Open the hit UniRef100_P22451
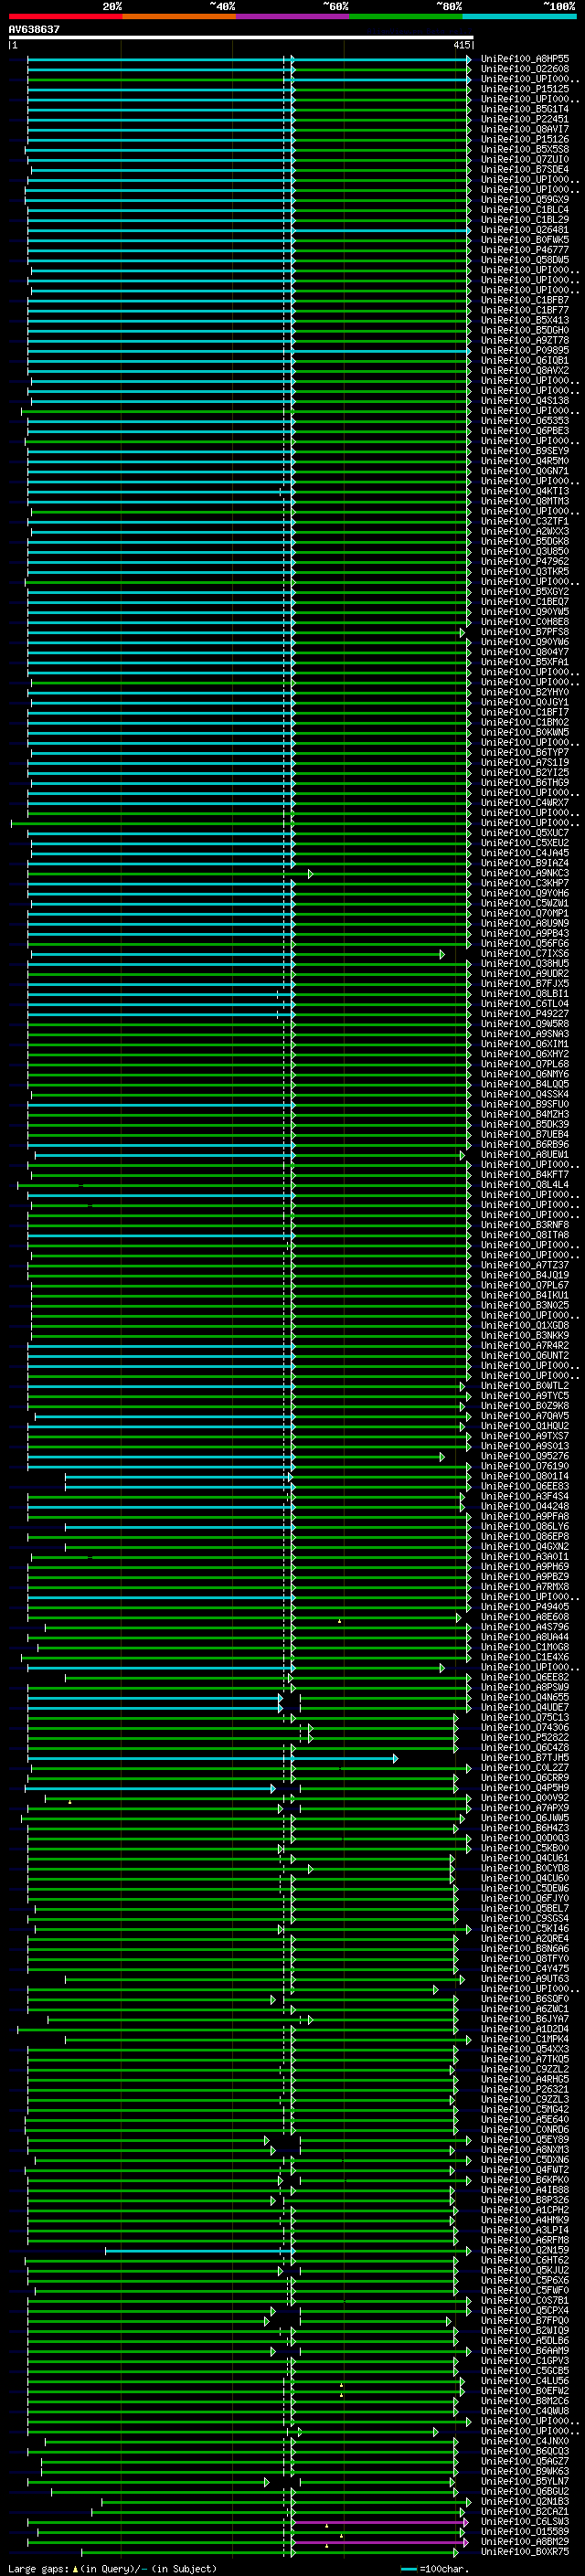Image resolution: width=585 pixels, height=2576 pixels. (x=525, y=119)
